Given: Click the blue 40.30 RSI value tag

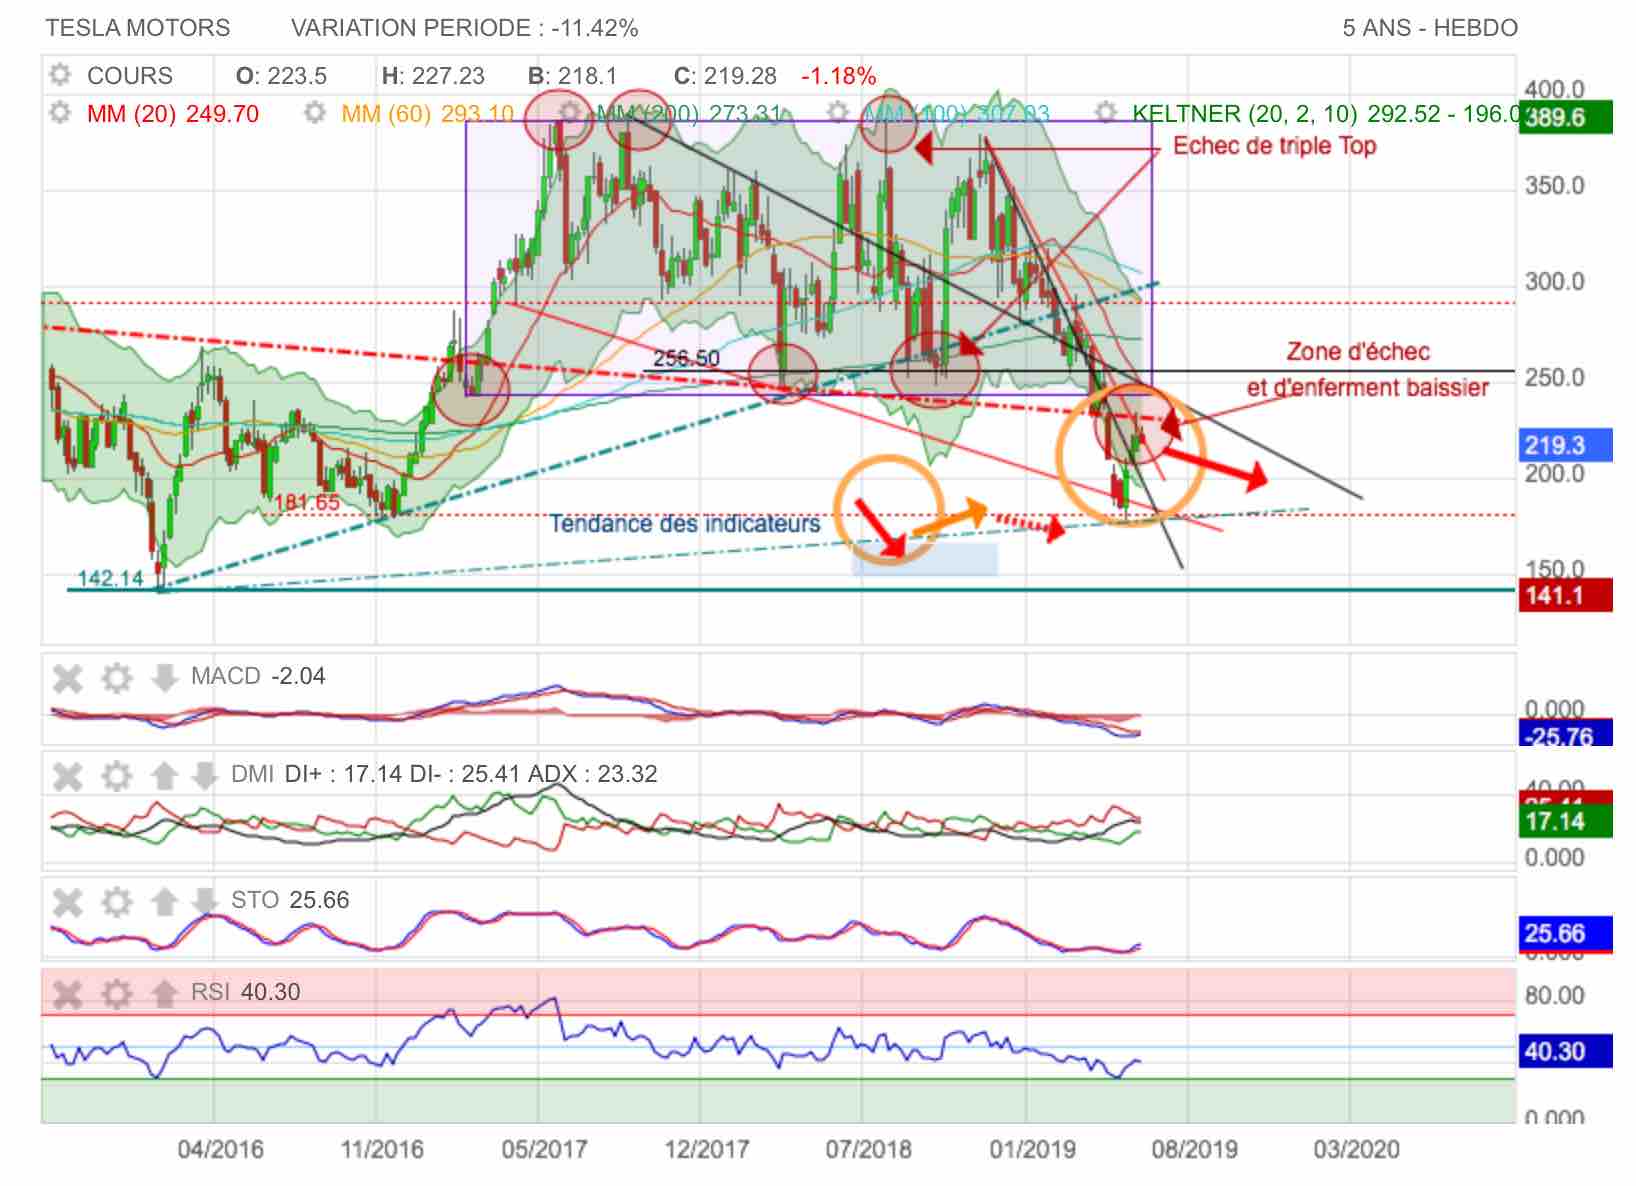Looking at the screenshot, I should [x=1565, y=1052].
